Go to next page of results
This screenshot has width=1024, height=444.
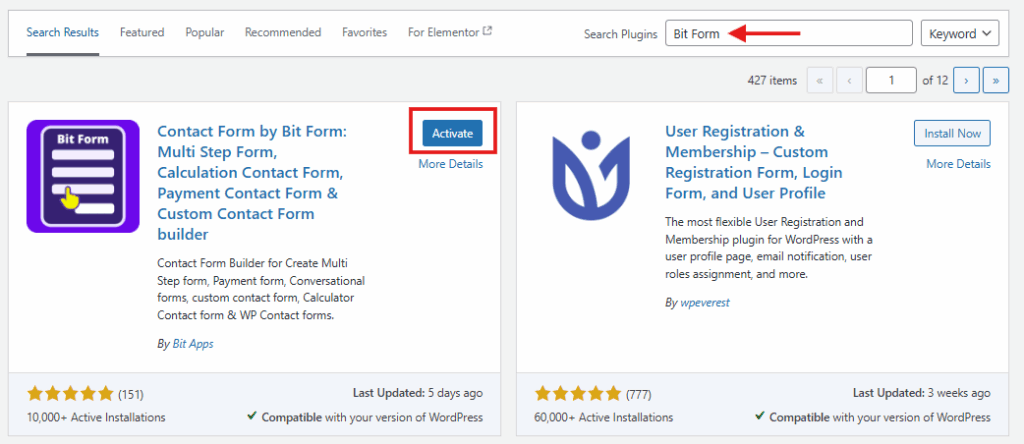(x=966, y=79)
